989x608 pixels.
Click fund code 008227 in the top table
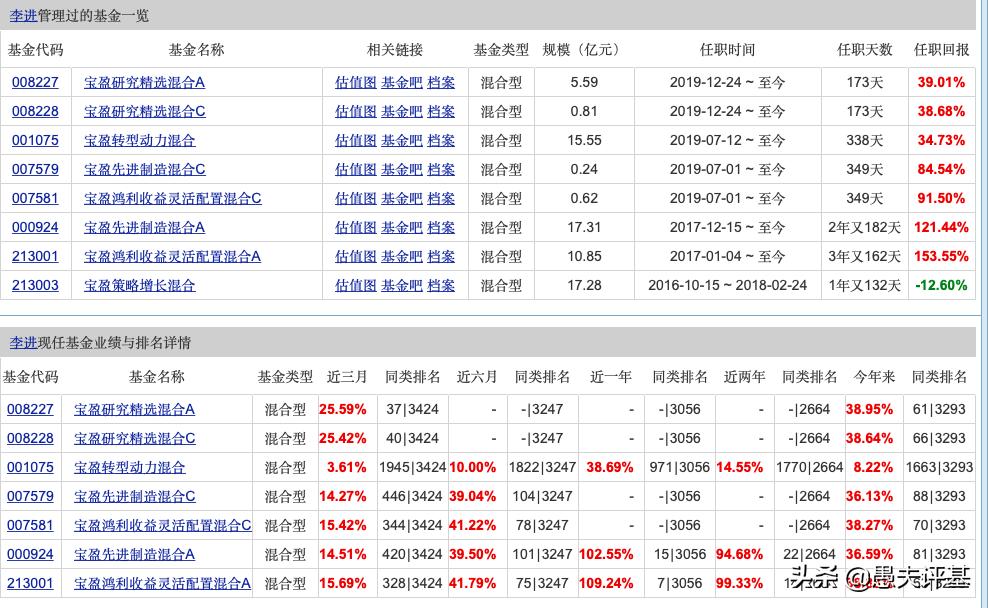[35, 82]
